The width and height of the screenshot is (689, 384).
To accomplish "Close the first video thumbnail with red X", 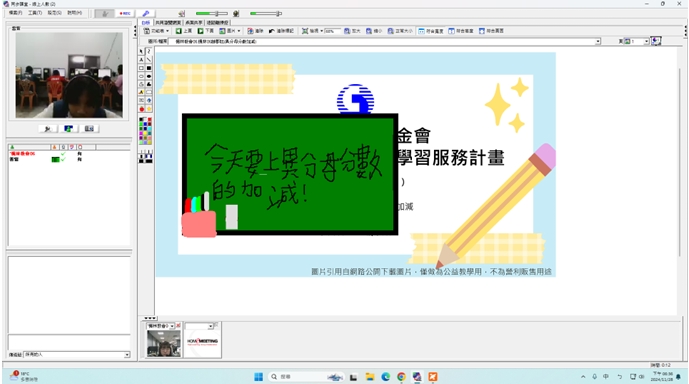I will [x=178, y=326].
